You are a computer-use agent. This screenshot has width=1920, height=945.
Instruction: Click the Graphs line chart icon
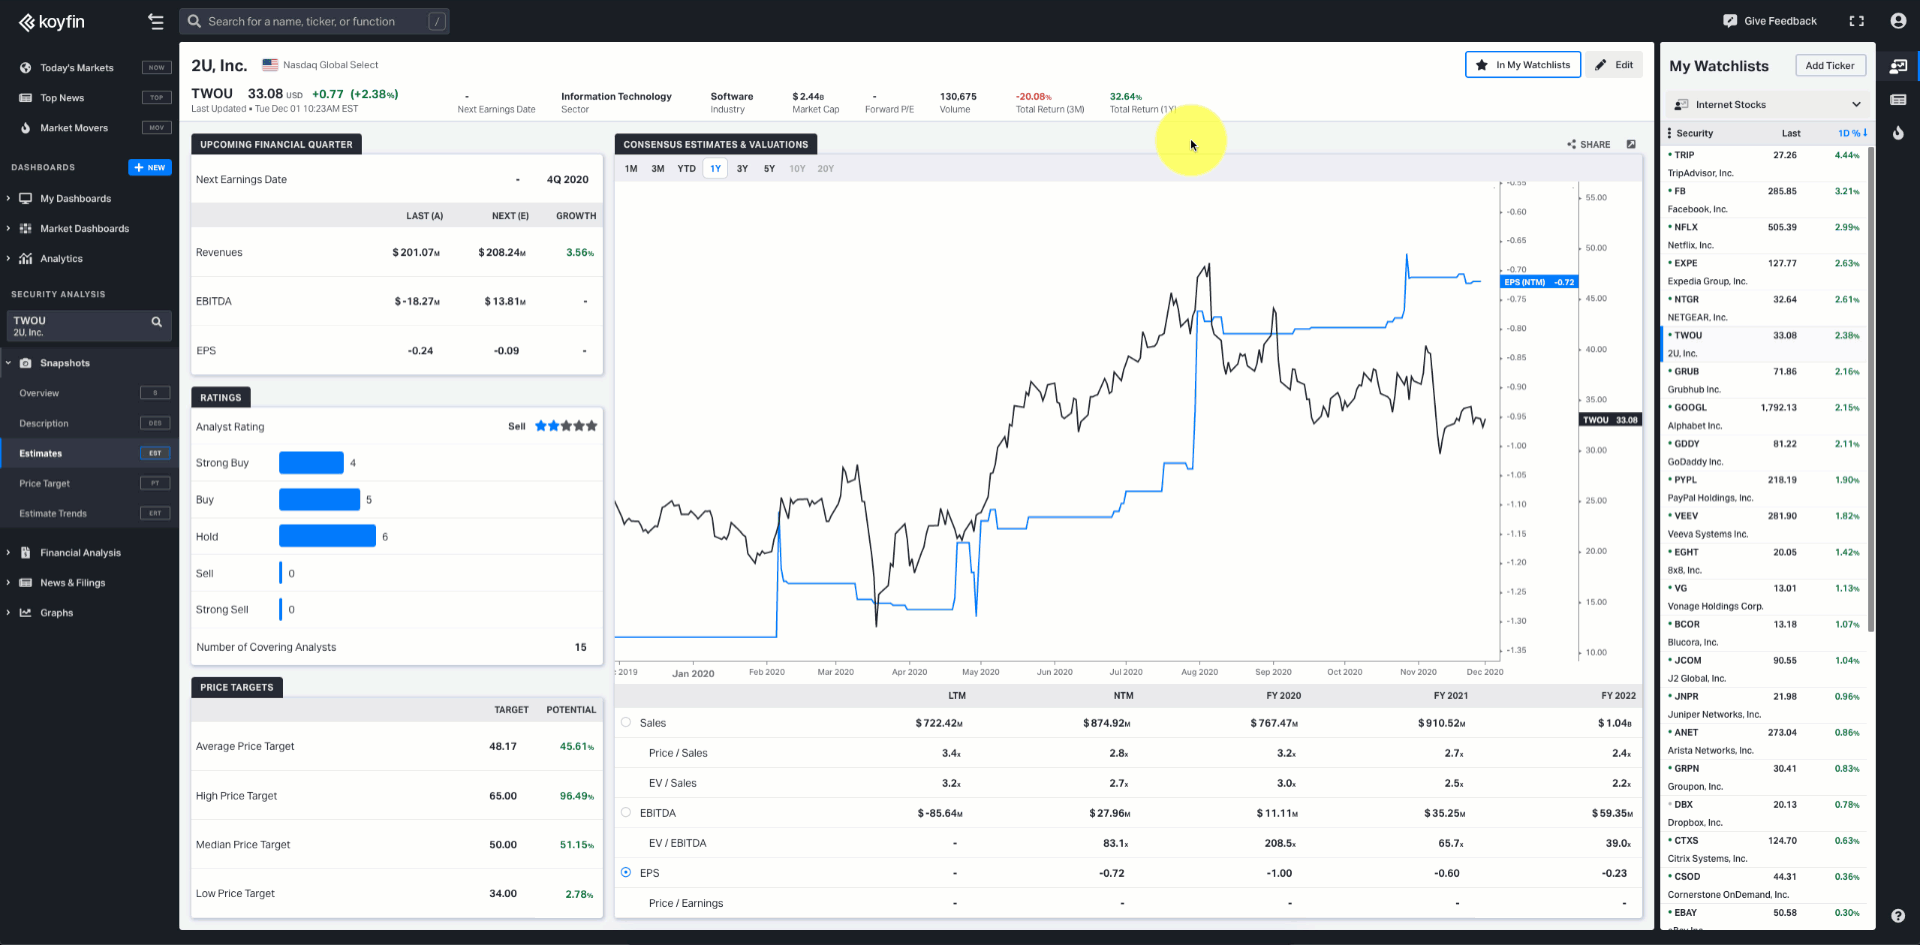(26, 613)
